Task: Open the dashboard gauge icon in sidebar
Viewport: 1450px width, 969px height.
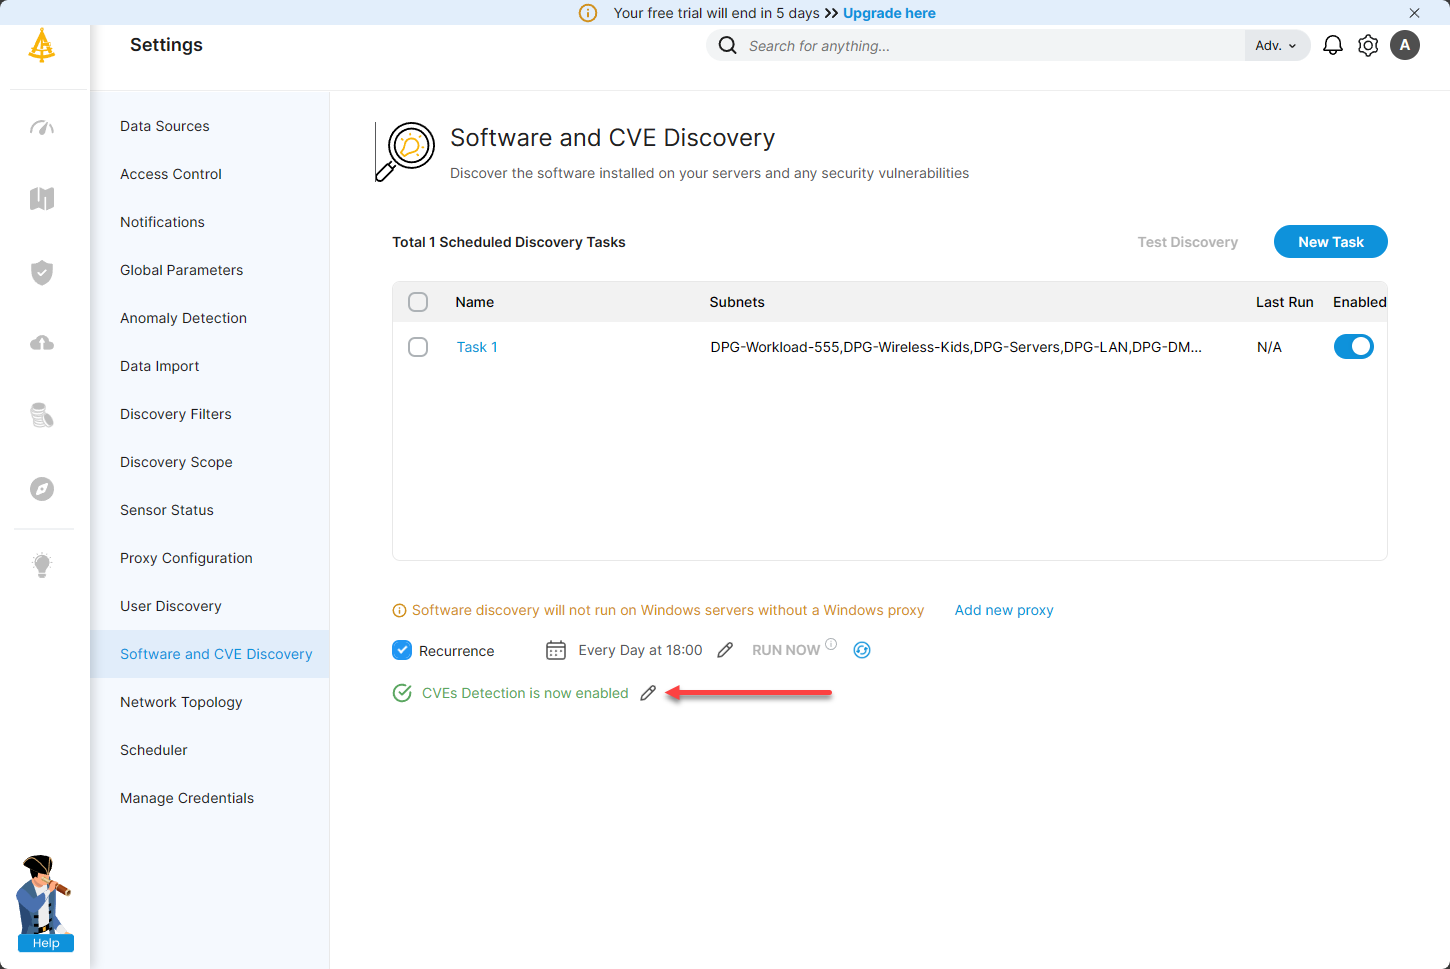Action: click(42, 127)
